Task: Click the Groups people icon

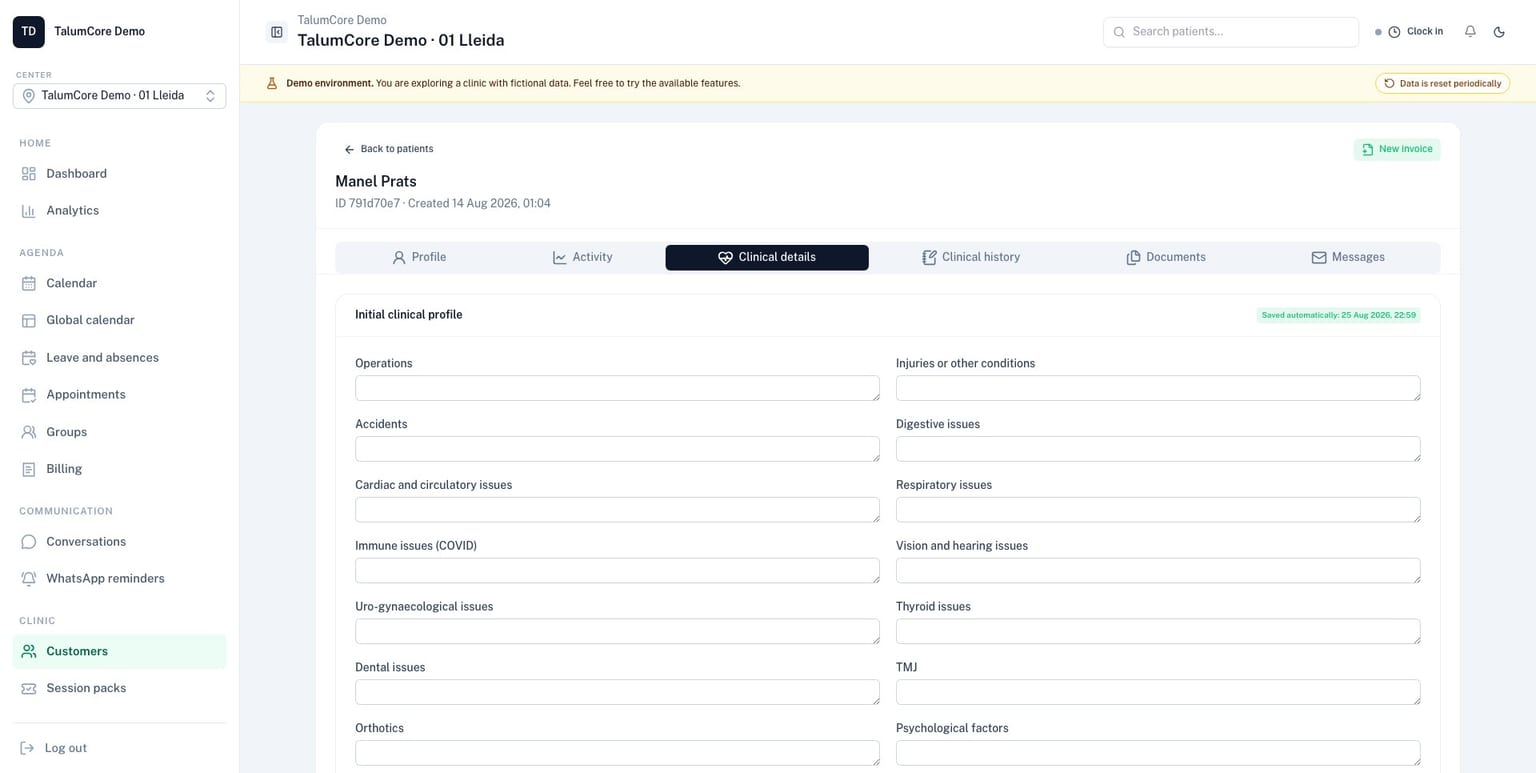Action: point(29,432)
